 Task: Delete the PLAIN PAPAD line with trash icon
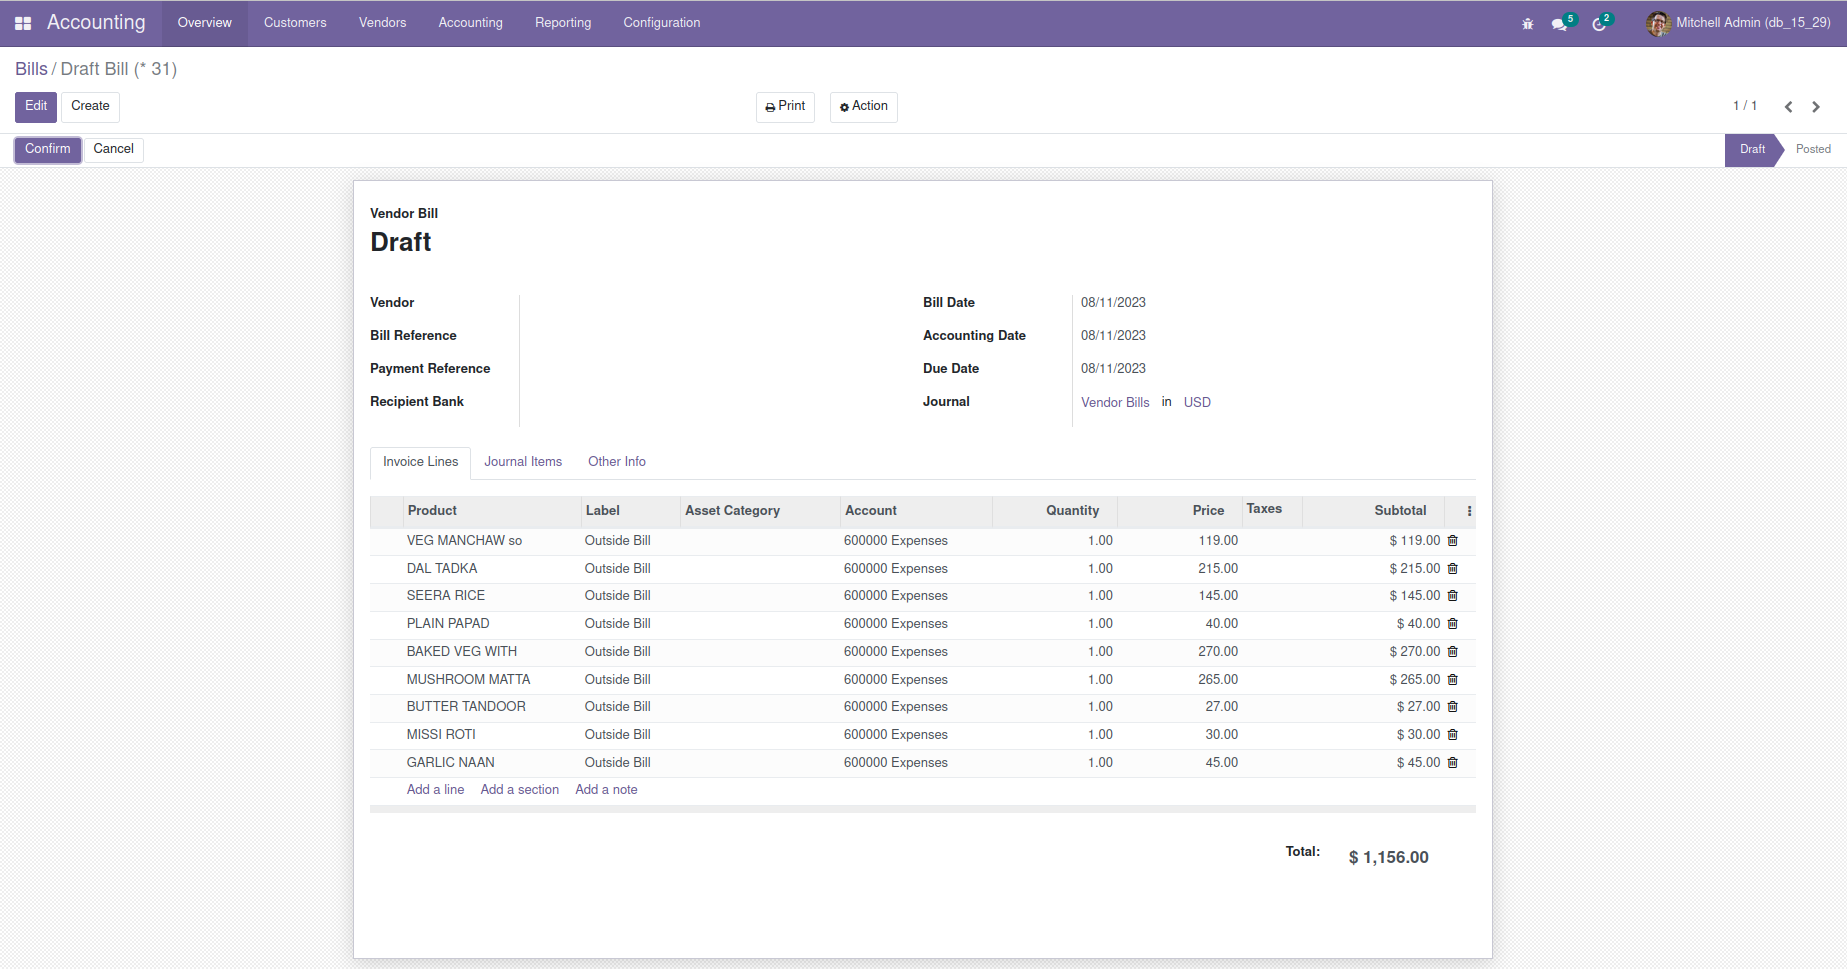[1453, 624]
